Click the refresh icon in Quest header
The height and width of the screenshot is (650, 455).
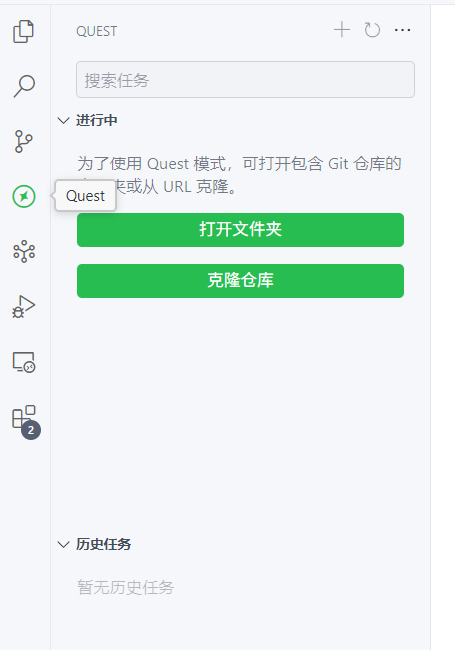pos(372,30)
